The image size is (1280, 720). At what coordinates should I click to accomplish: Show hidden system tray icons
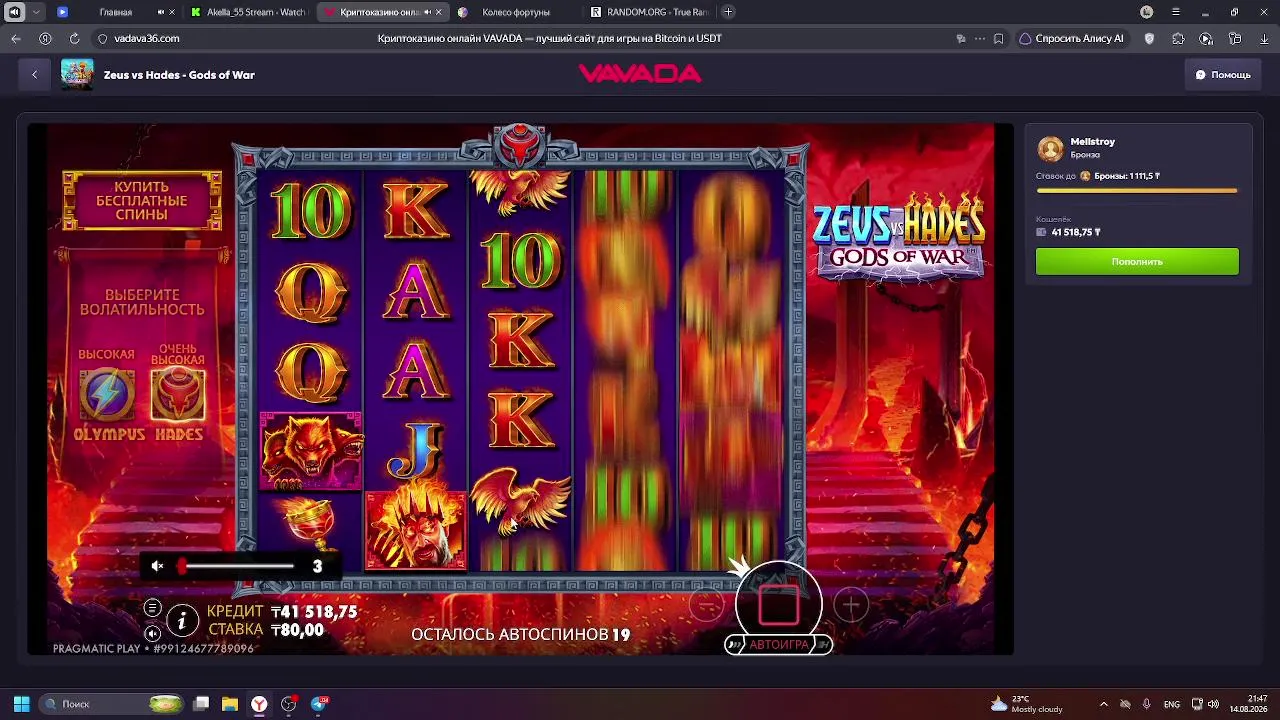click(x=1104, y=704)
